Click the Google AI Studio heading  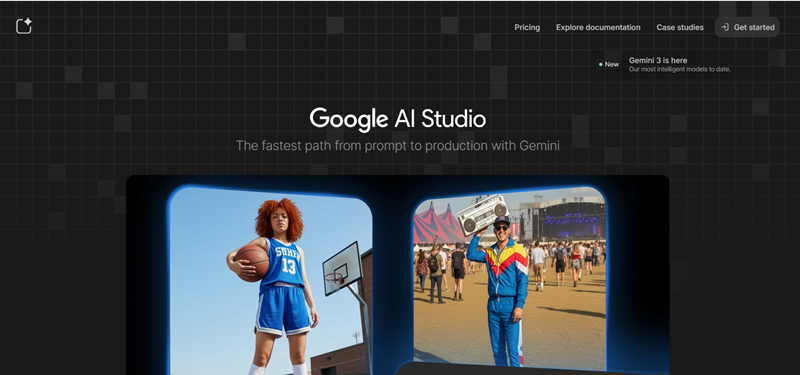[x=398, y=119]
